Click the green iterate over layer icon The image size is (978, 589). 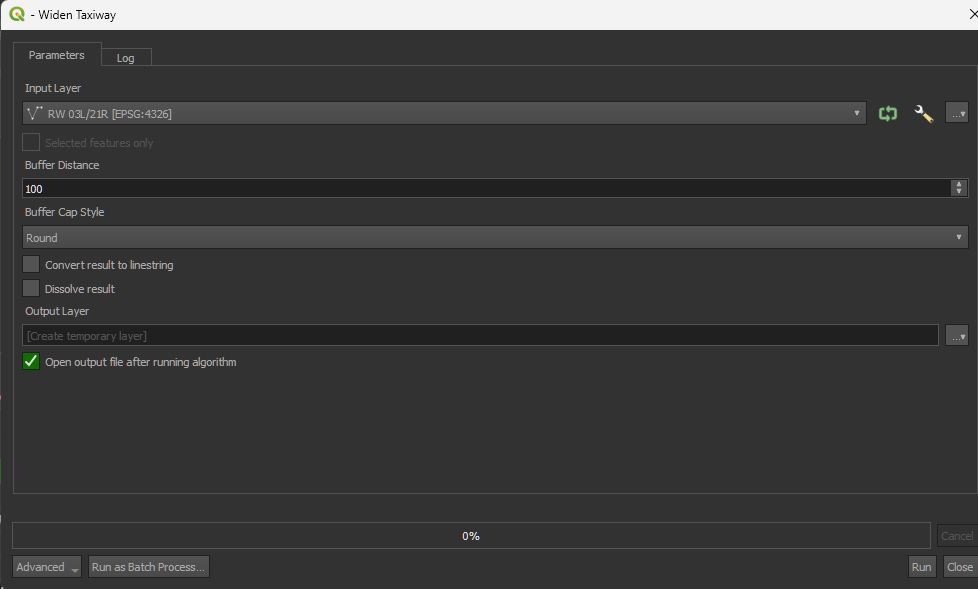[x=887, y=114]
